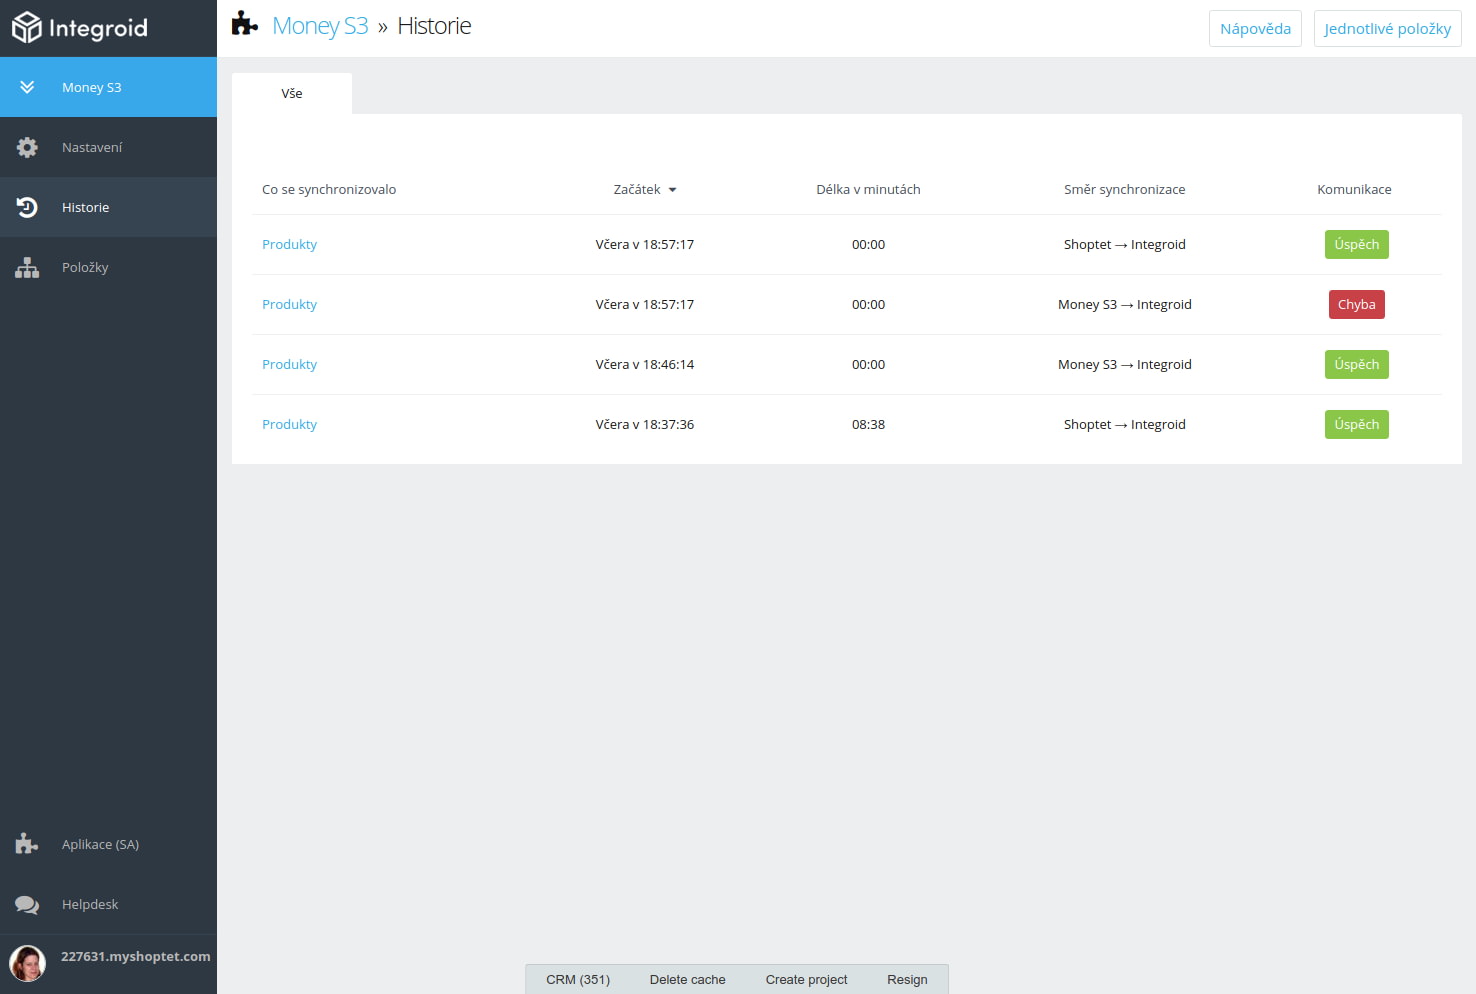1476x994 pixels.
Task: Click Money S3 → Integroid in Chyba row
Action: pos(1125,304)
